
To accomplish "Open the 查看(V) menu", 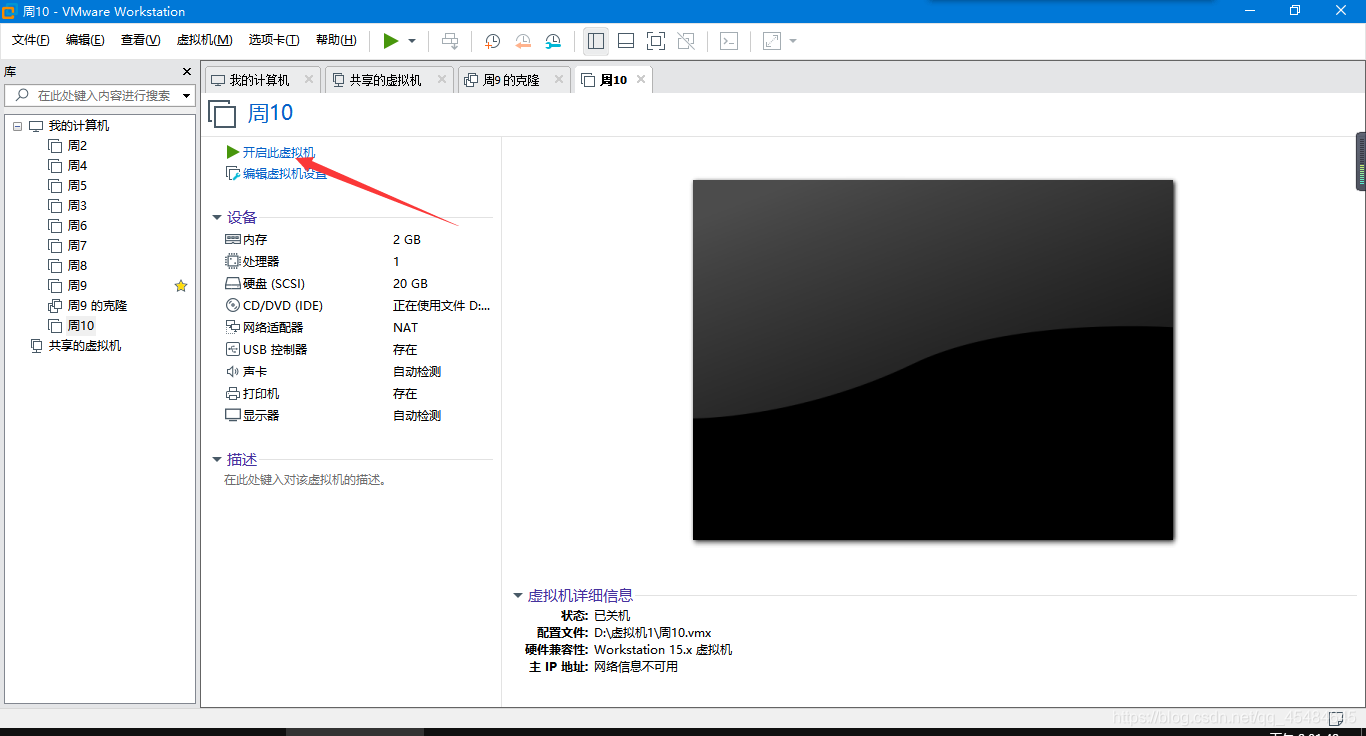I will [x=140, y=40].
